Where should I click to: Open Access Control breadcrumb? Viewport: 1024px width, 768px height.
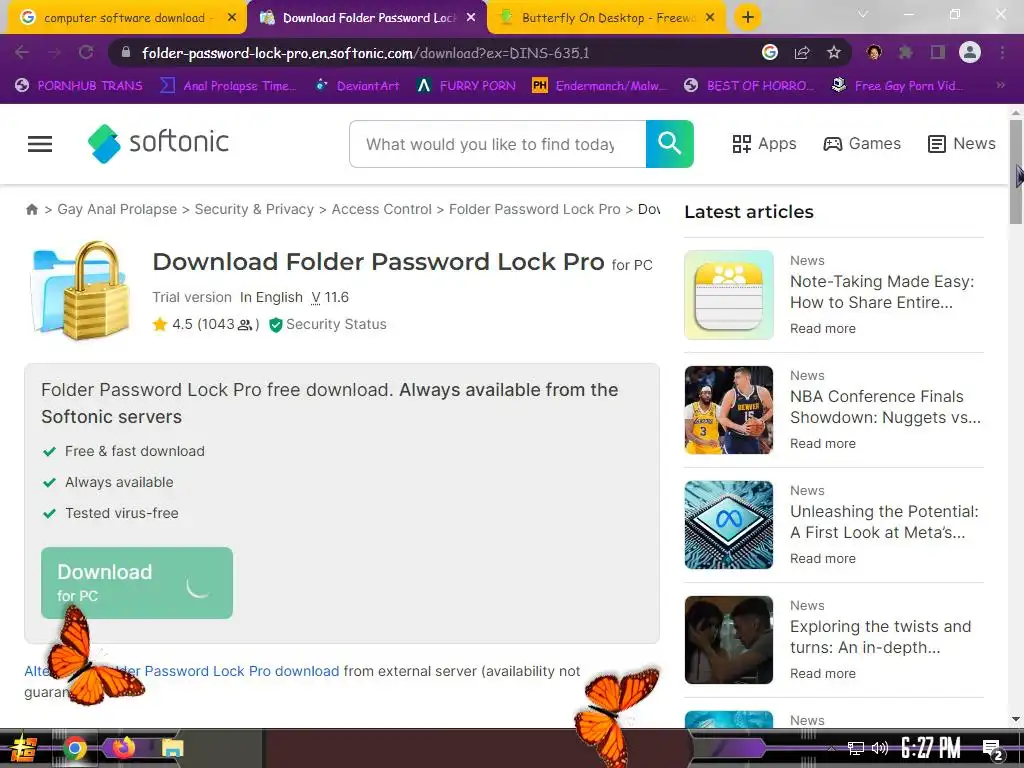click(x=381, y=210)
